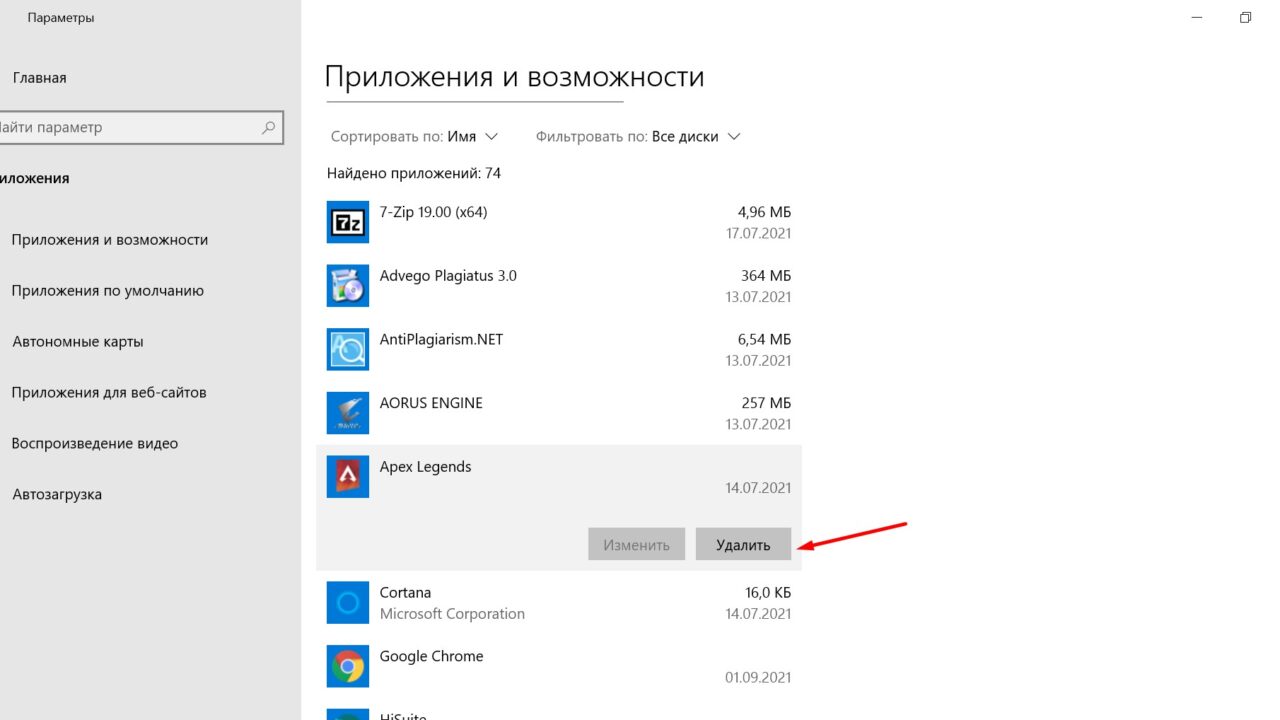1280x720 pixels.
Task: Click the '4,96 МБ' size value
Action: 764,212
